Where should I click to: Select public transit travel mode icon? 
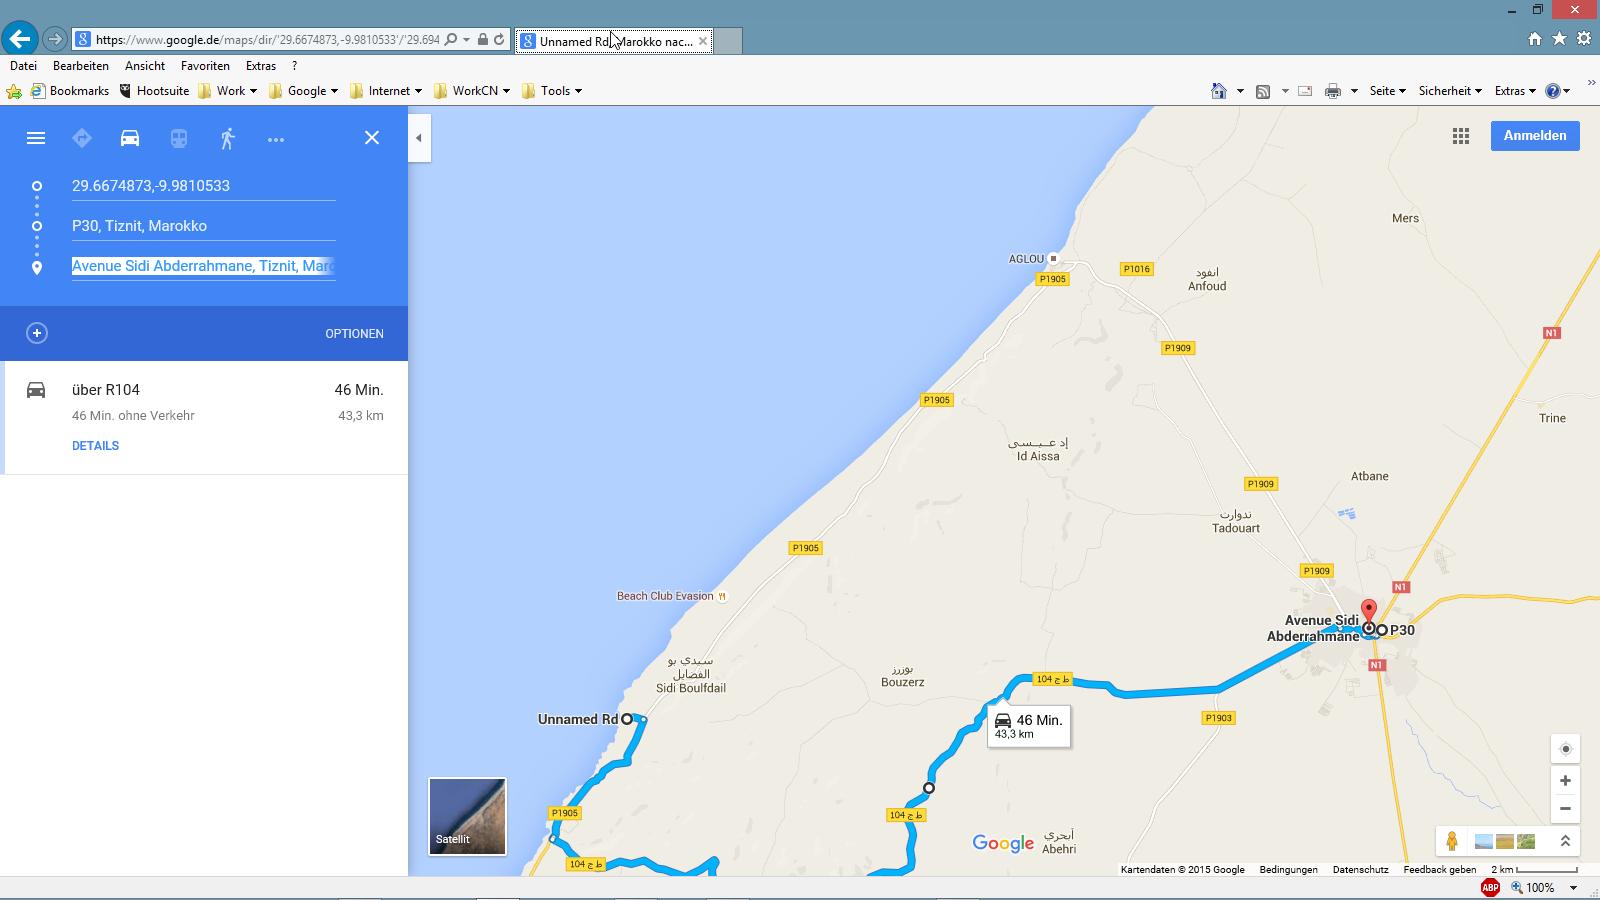tap(179, 138)
